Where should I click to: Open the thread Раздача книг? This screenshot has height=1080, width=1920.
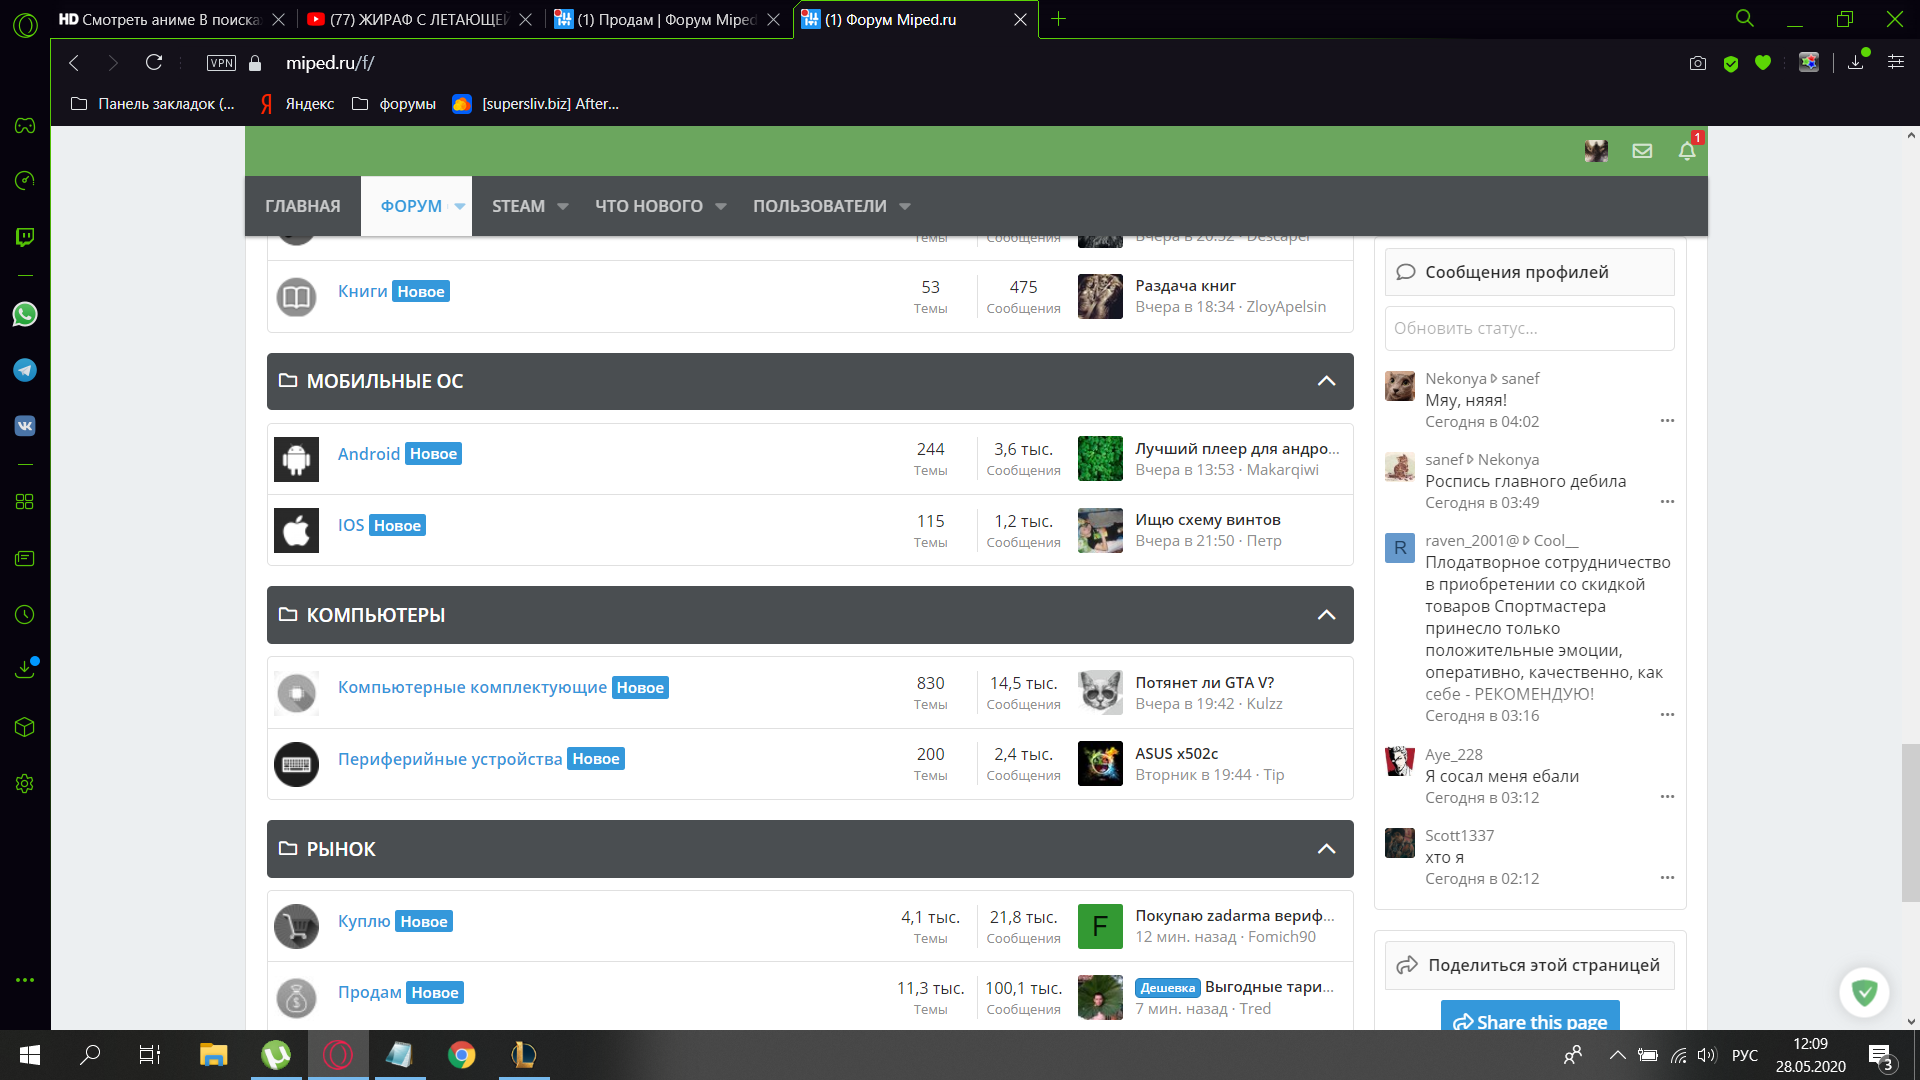coord(1186,285)
